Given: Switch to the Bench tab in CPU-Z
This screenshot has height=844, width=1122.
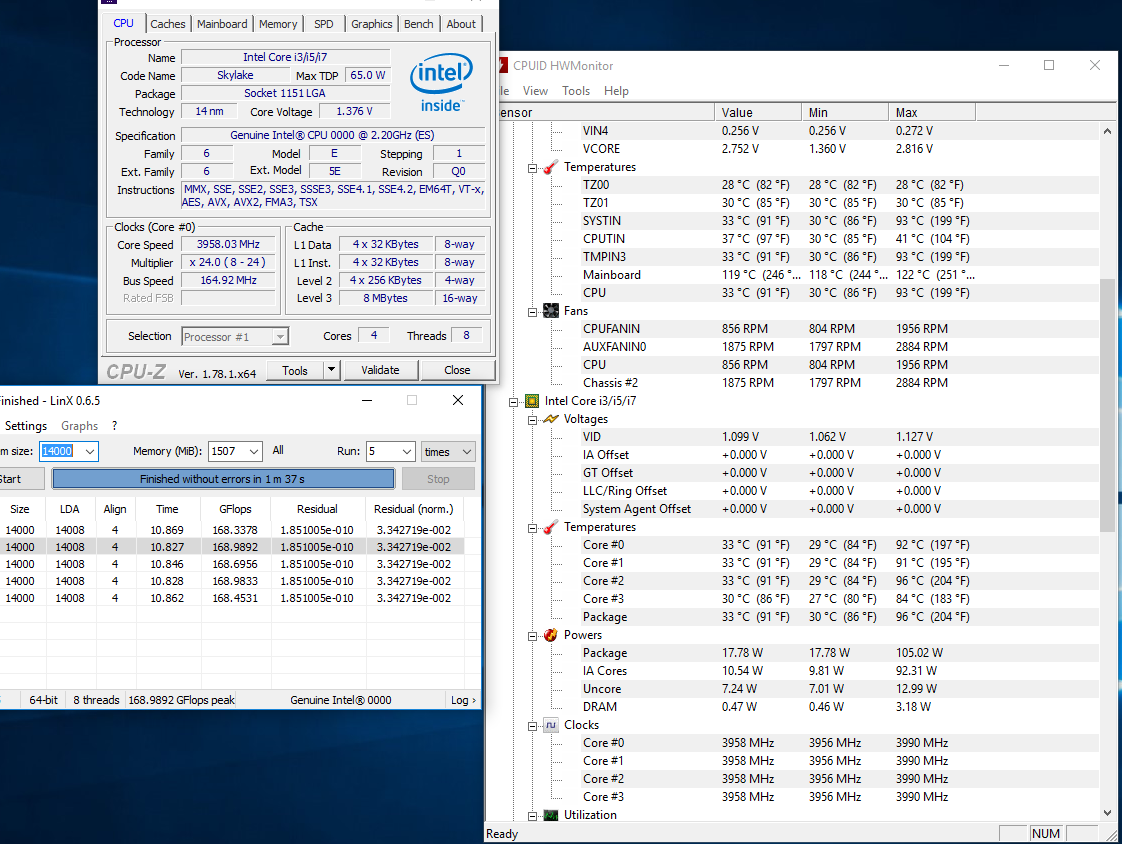Looking at the screenshot, I should tap(419, 24).
